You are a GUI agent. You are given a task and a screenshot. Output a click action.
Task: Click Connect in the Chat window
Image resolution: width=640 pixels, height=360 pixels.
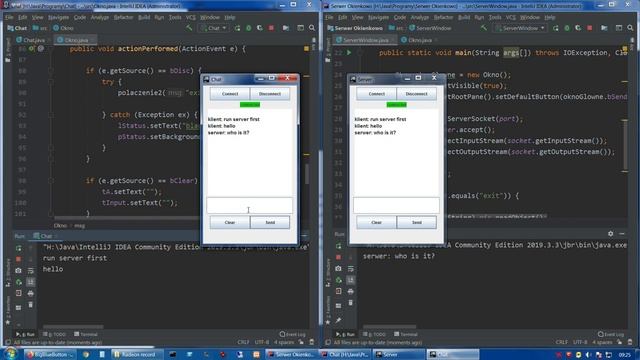(230, 94)
